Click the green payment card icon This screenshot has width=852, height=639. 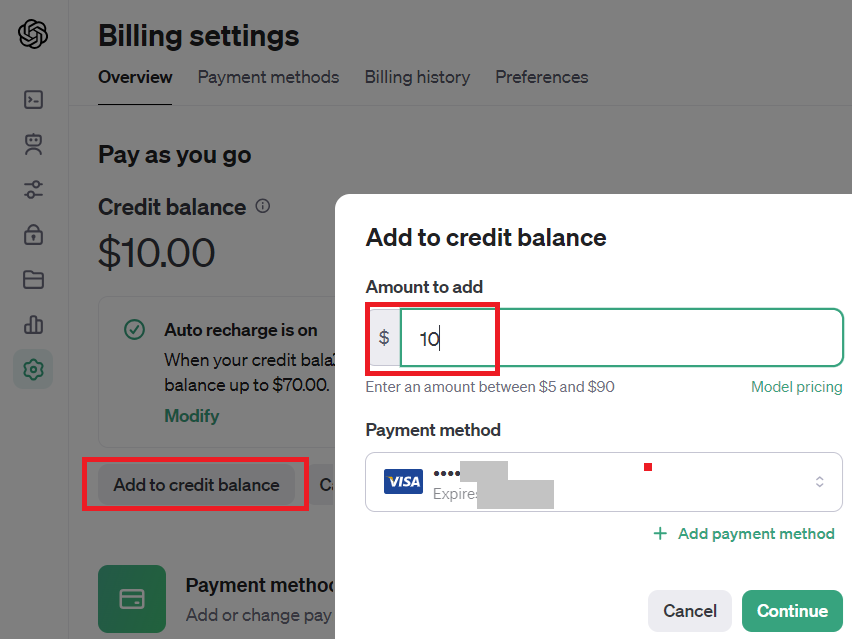coord(132,599)
